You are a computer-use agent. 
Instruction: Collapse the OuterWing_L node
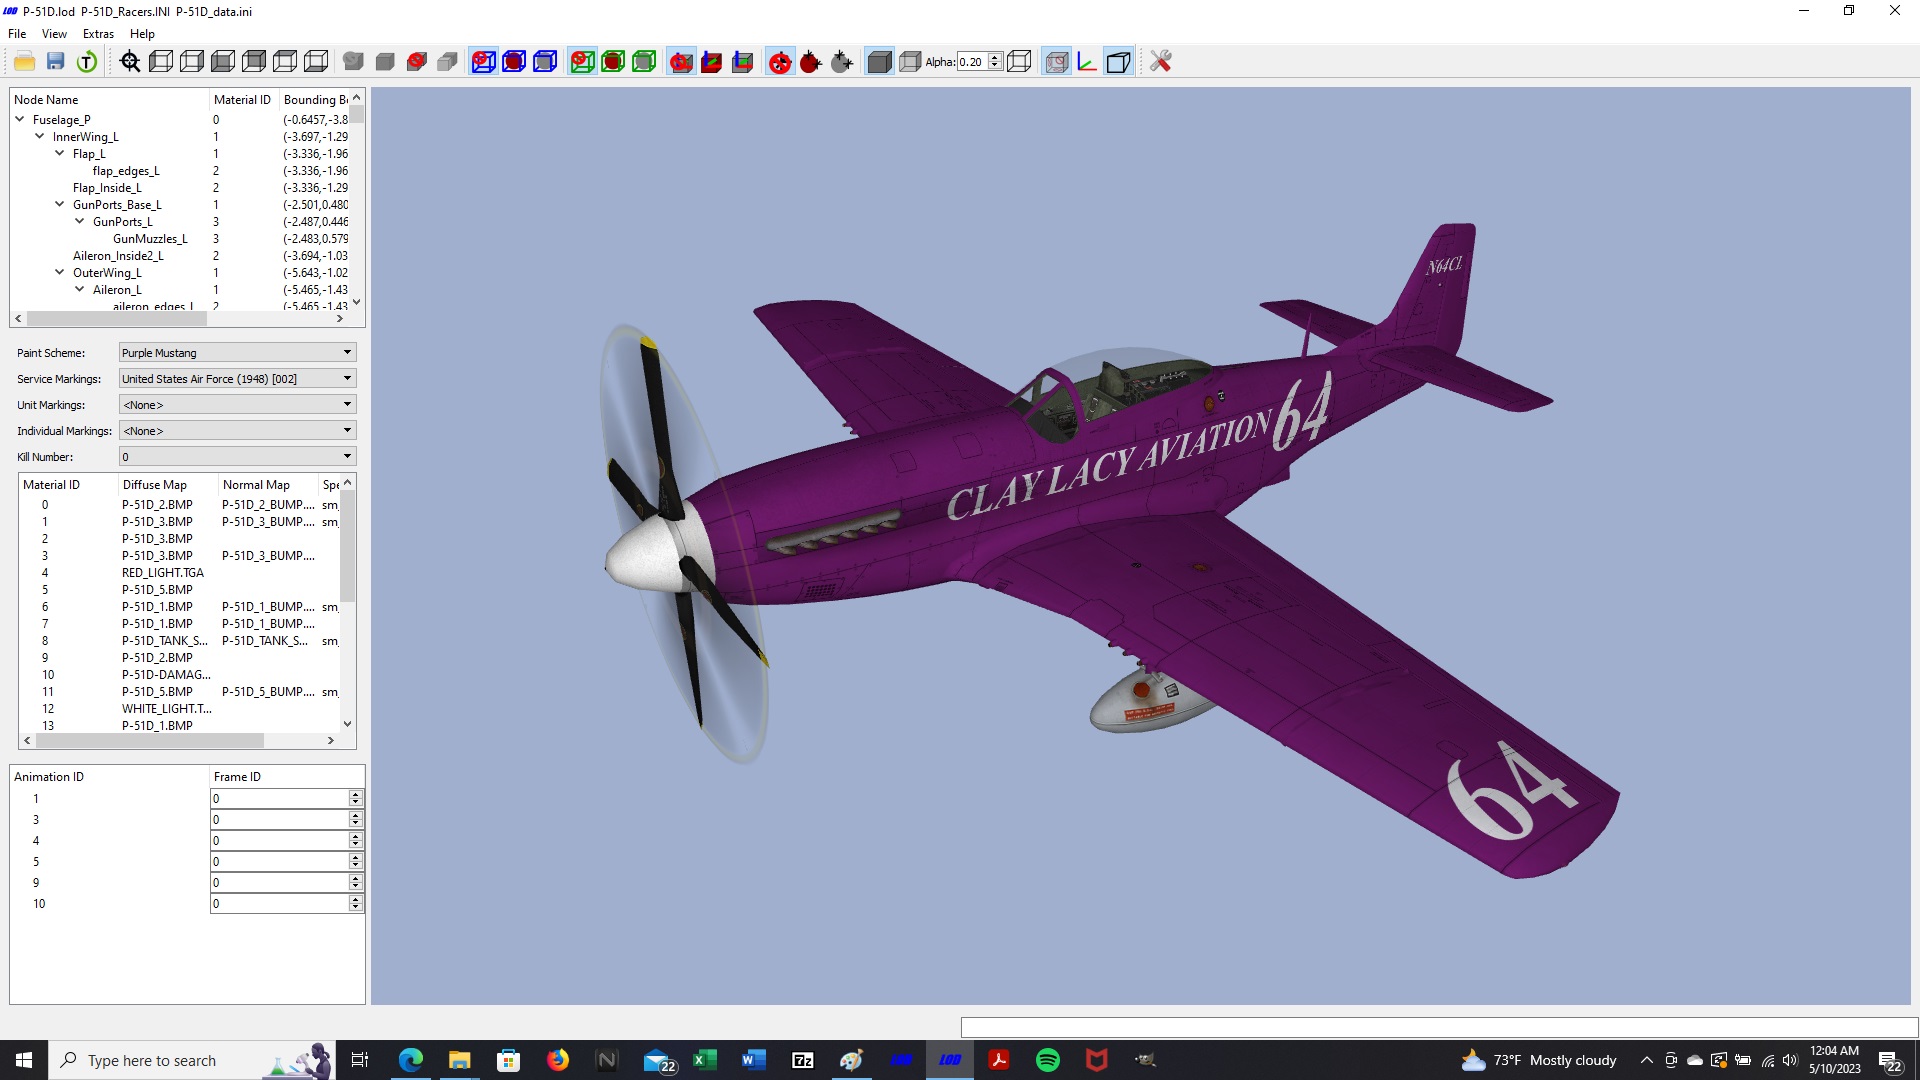pyautogui.click(x=59, y=272)
